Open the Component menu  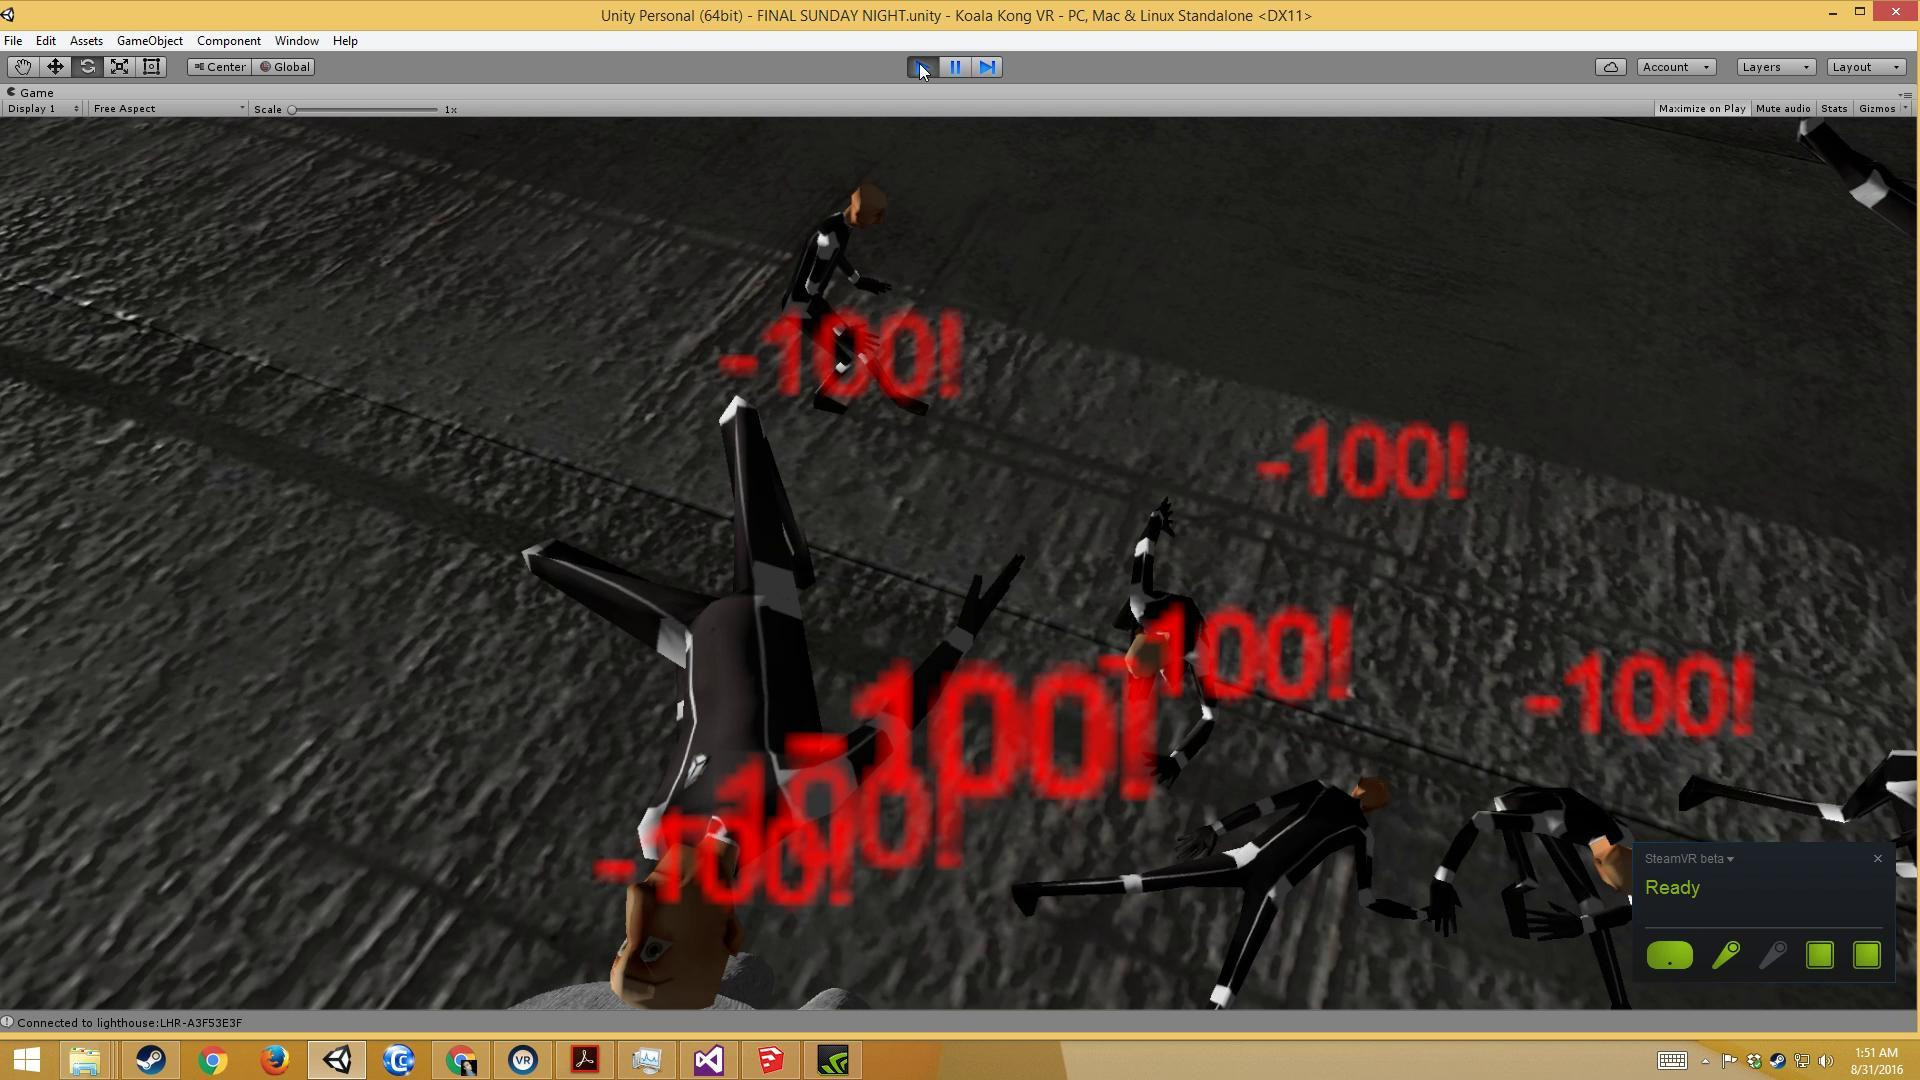click(x=229, y=41)
